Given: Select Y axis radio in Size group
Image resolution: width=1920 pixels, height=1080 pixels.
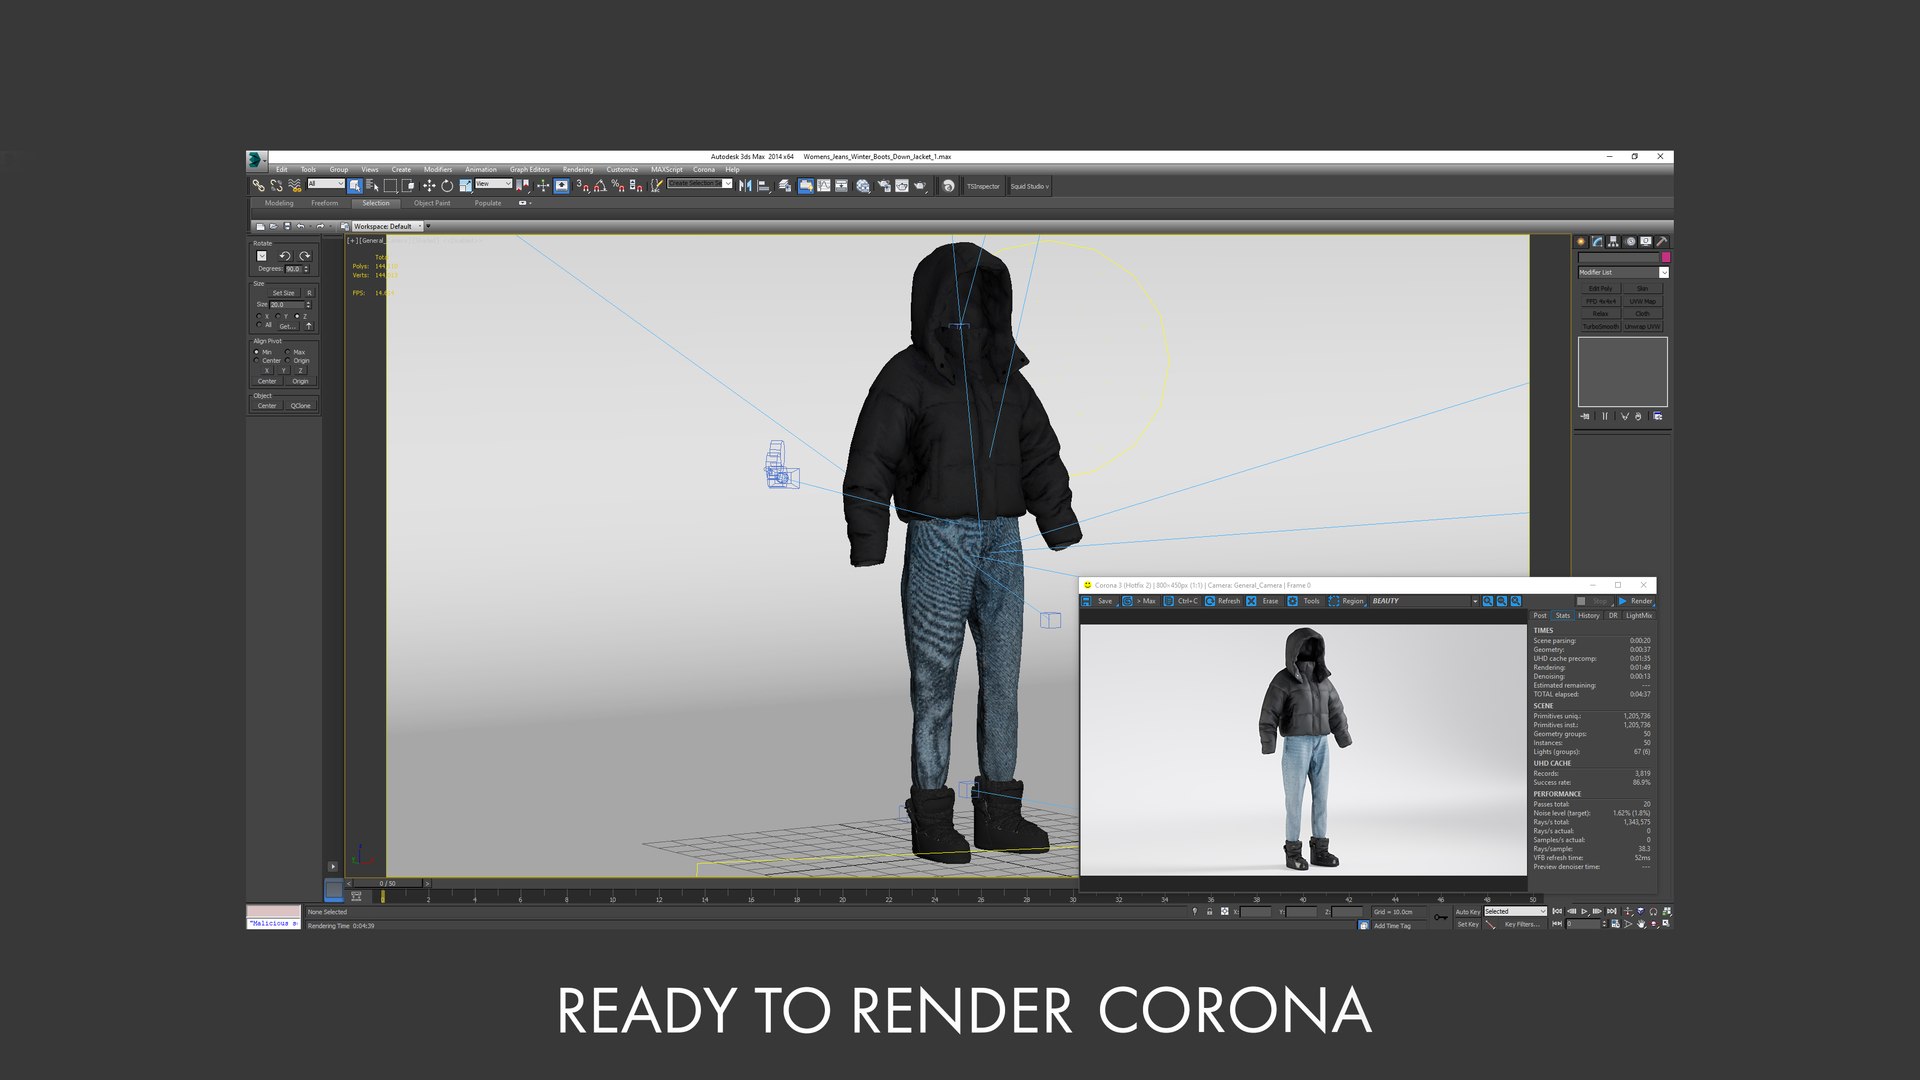Looking at the screenshot, I should 278,316.
